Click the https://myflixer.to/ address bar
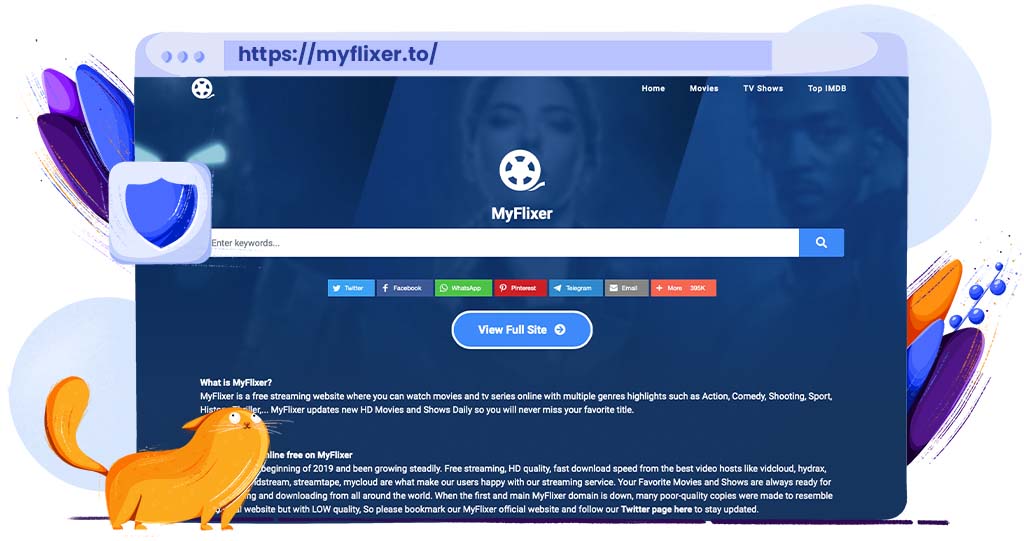Image resolution: width=1024 pixels, height=541 pixels. 498,55
